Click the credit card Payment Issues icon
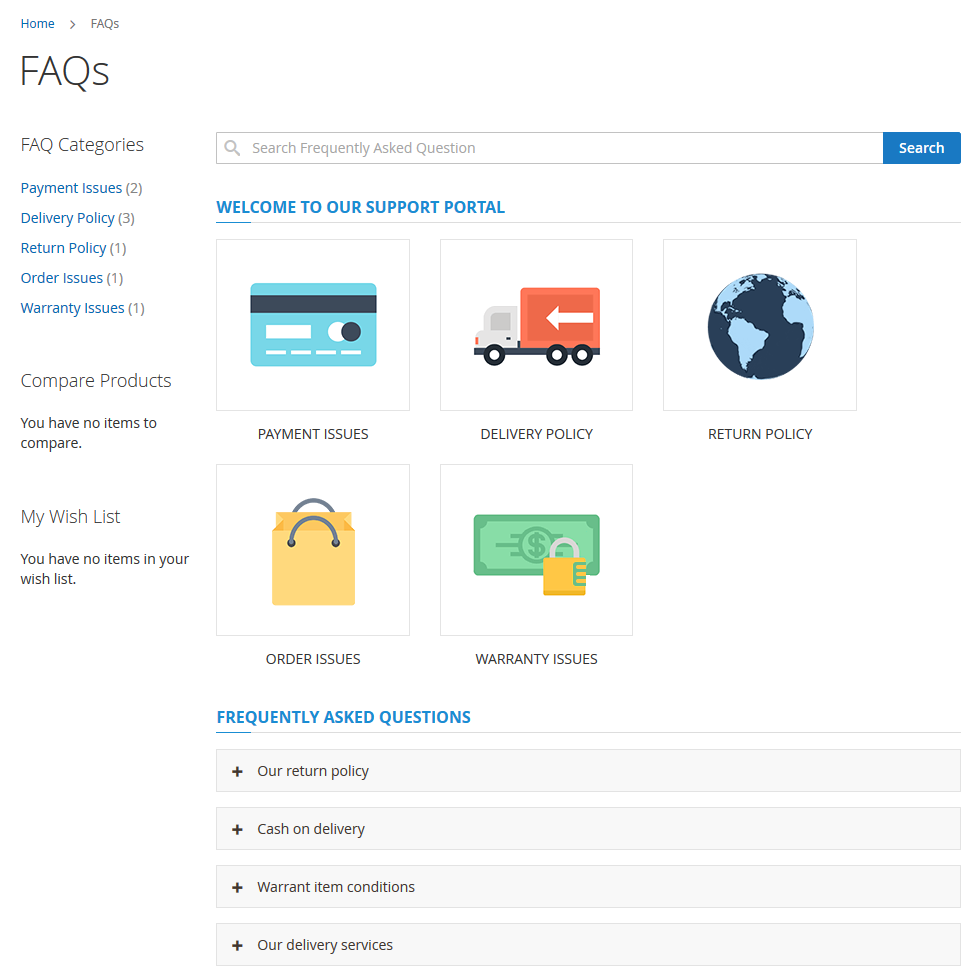Viewport: 980px width, 980px height. (313, 325)
